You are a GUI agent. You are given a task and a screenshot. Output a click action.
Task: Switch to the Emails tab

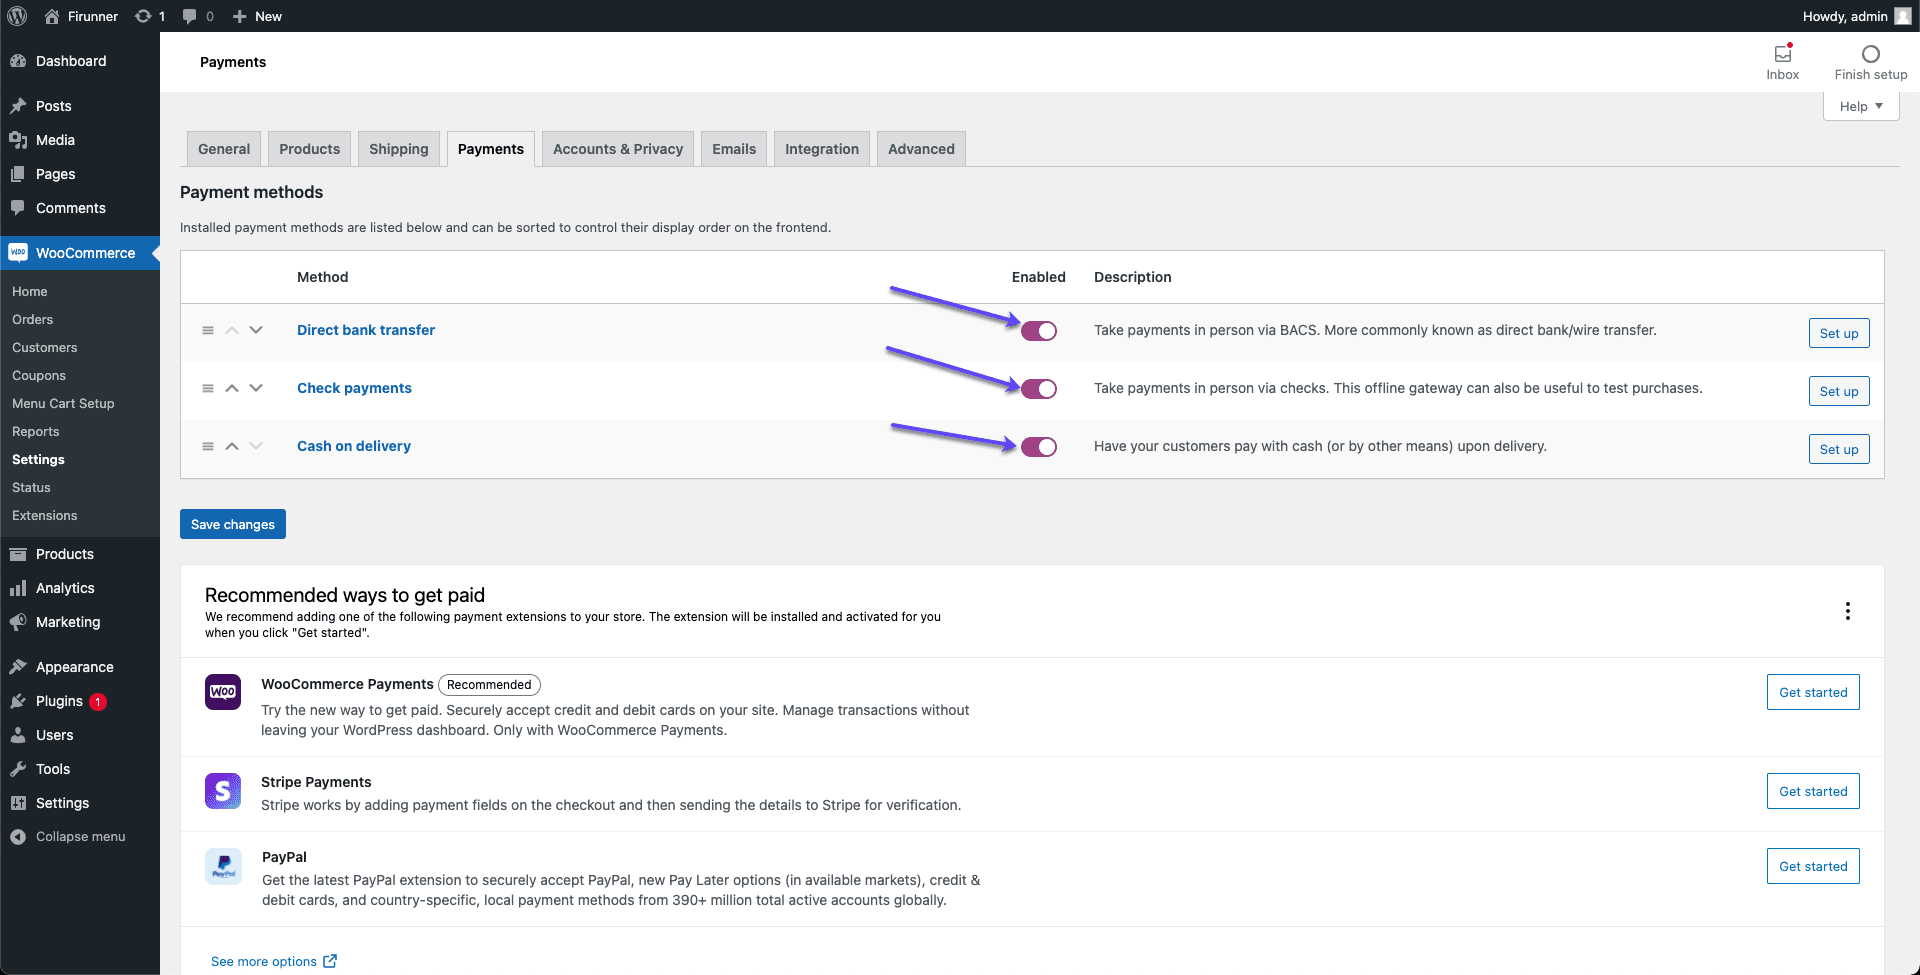(734, 149)
